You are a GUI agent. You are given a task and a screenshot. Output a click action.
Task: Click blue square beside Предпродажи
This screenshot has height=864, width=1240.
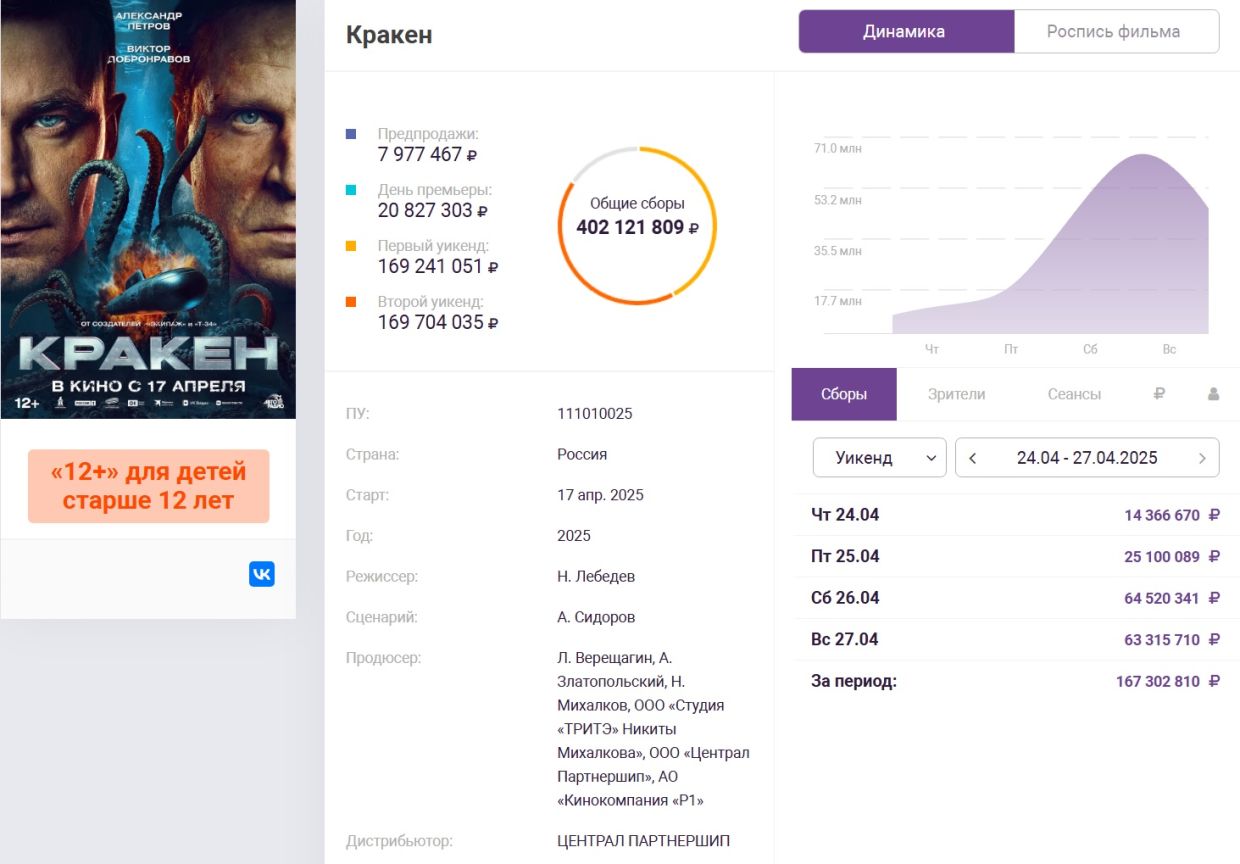pyautogui.click(x=350, y=134)
